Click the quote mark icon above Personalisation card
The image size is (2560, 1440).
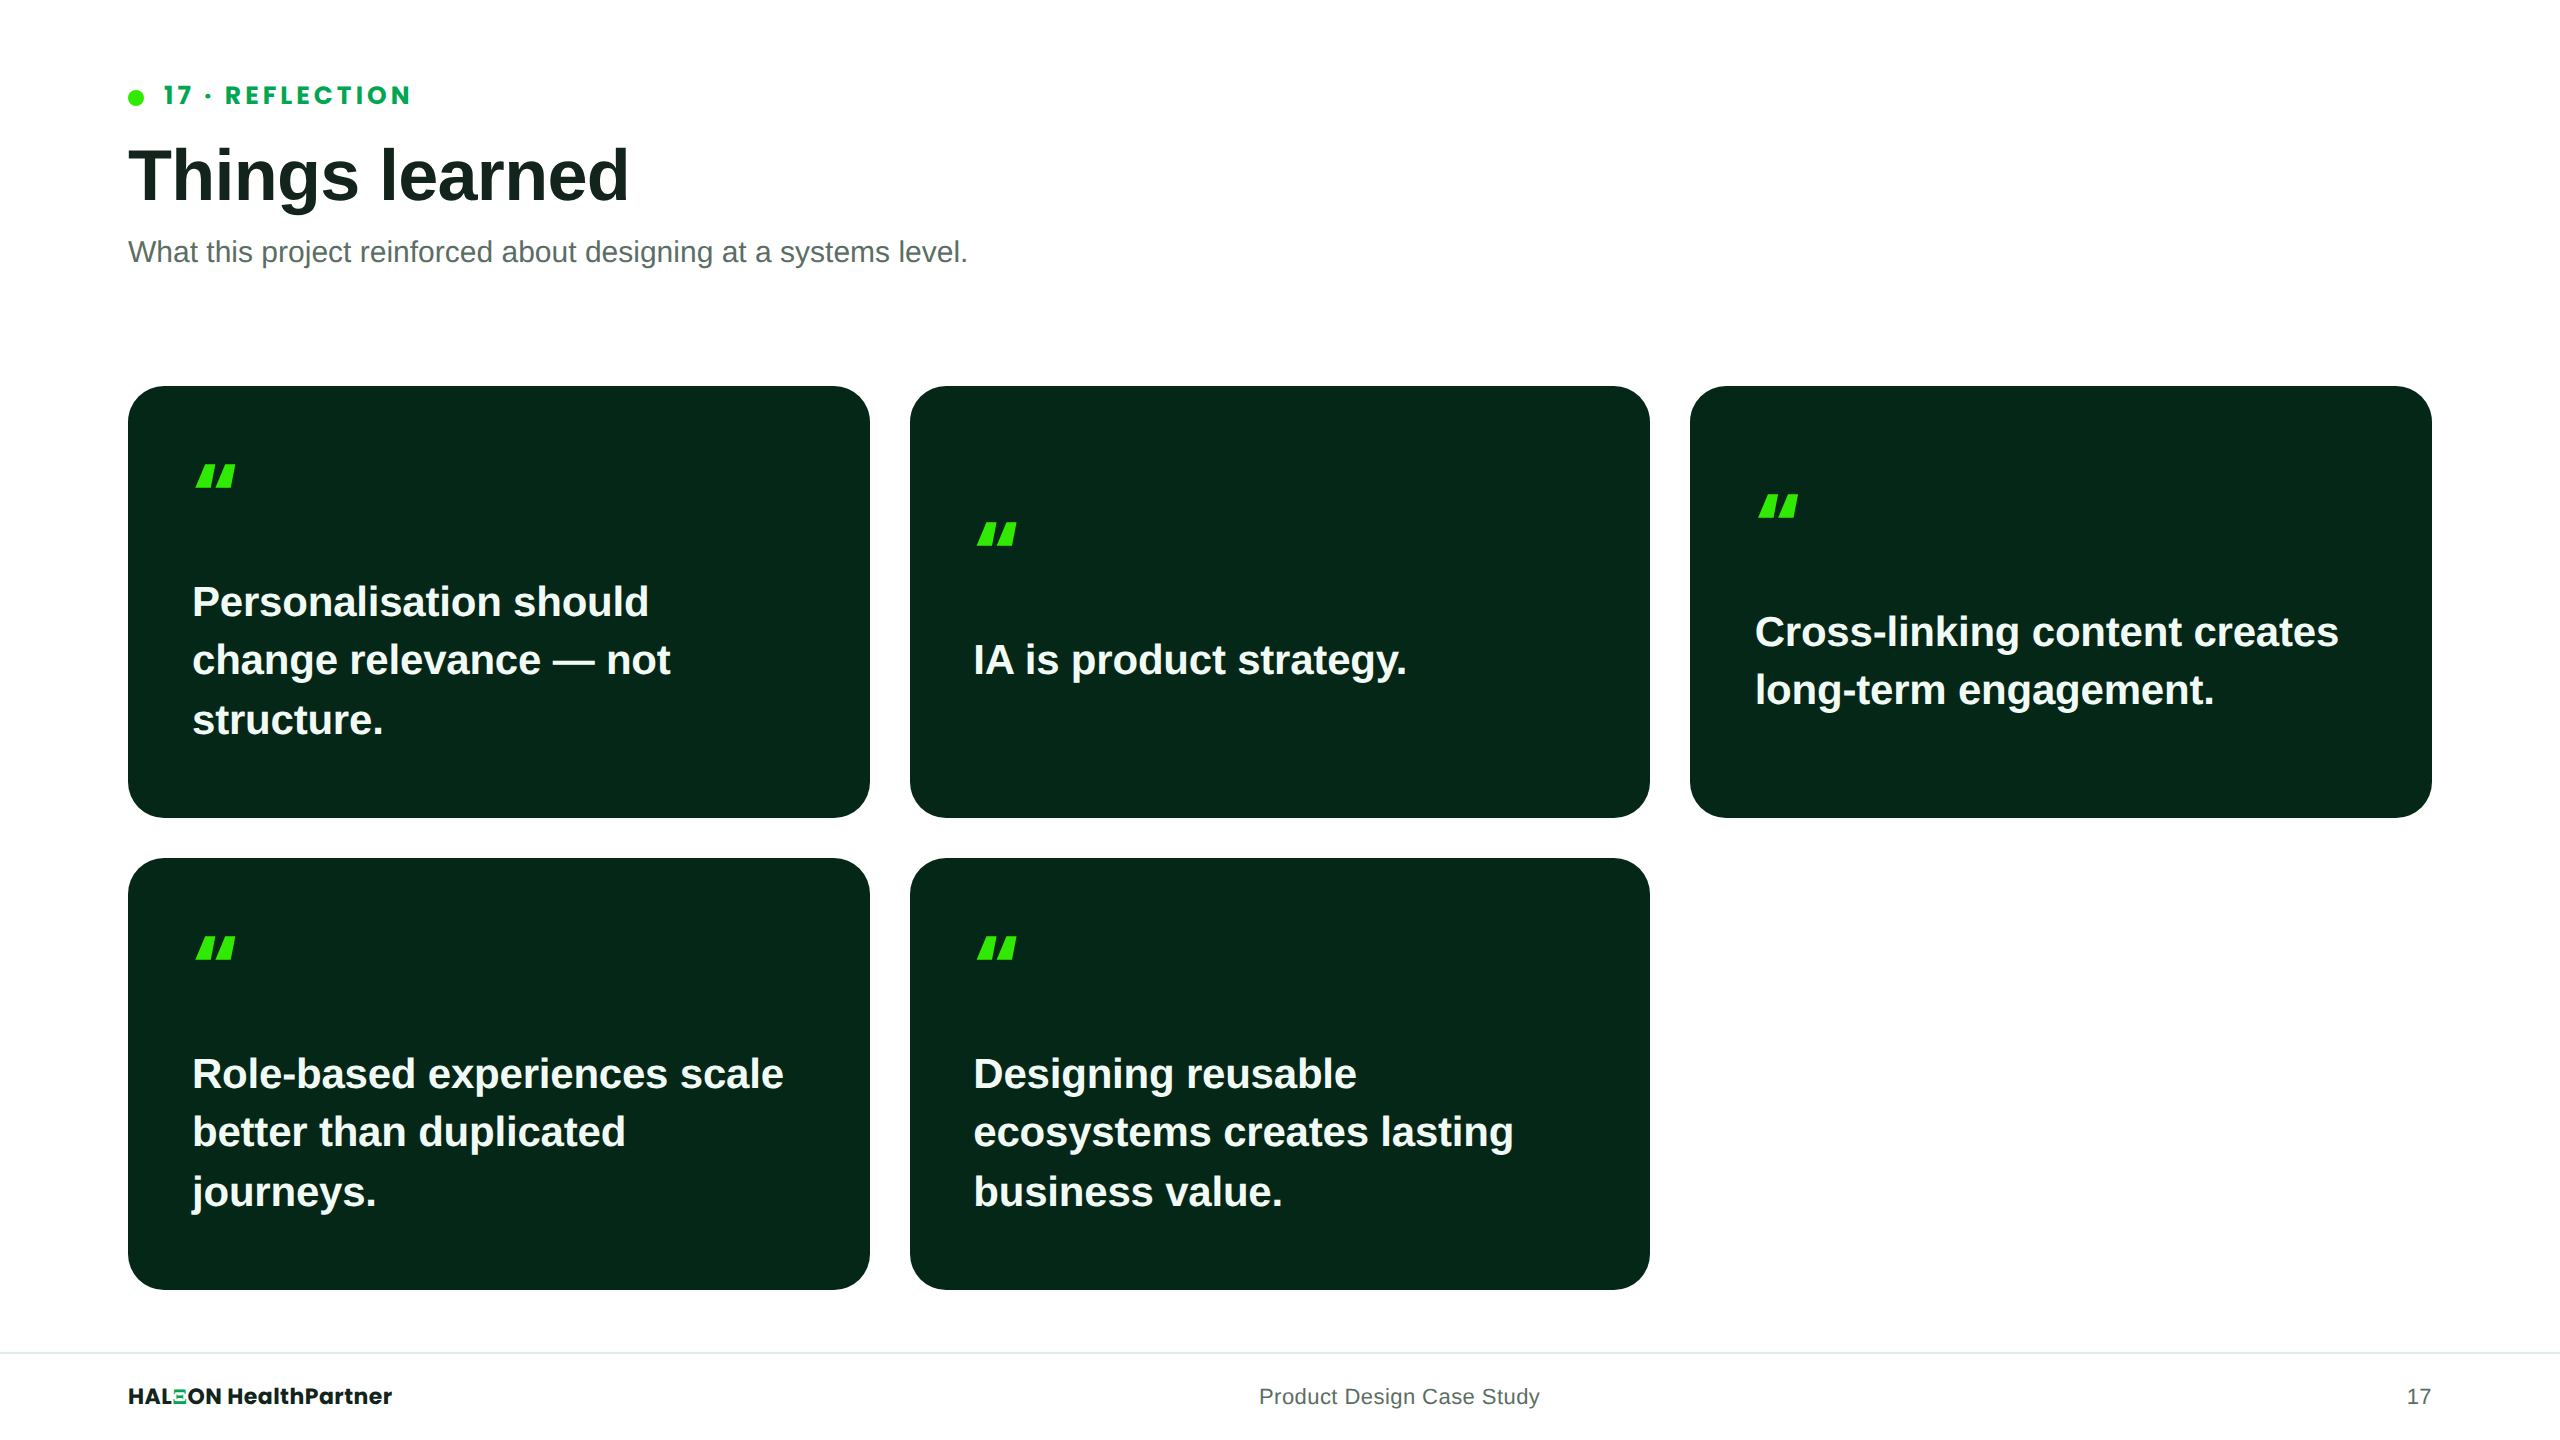pos(215,476)
